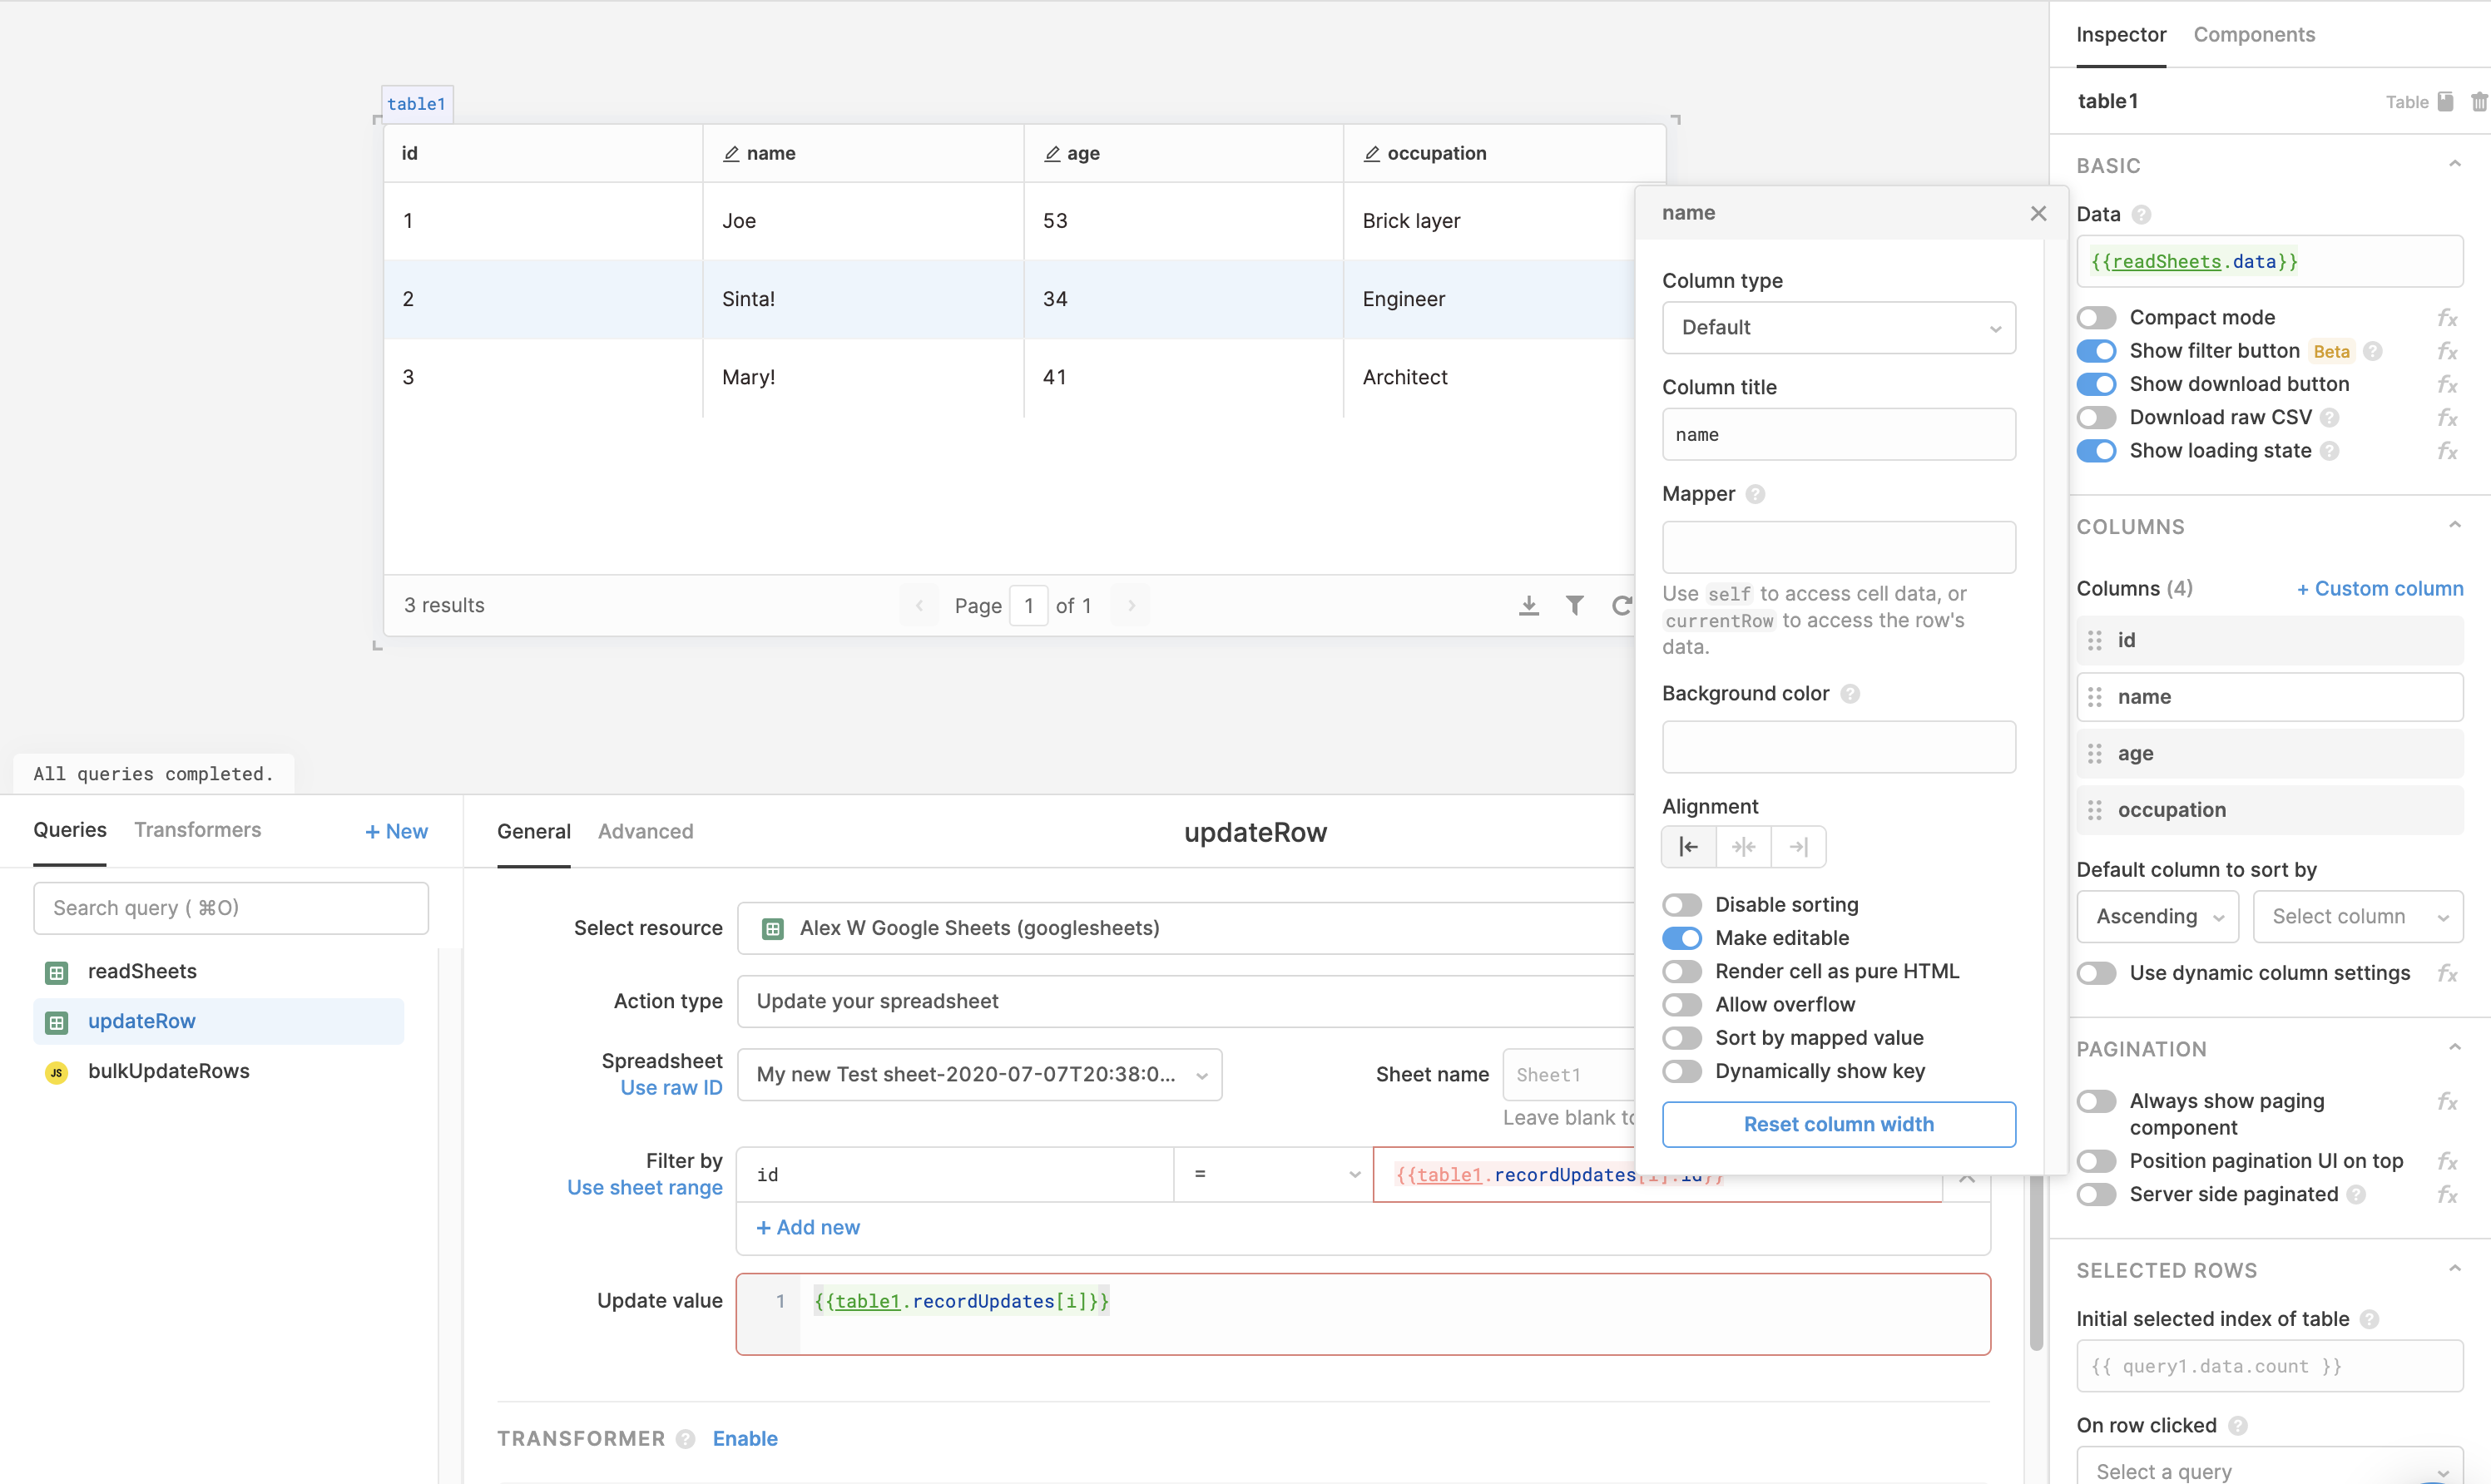
Task: Click the Background color help icon
Action: point(1850,694)
